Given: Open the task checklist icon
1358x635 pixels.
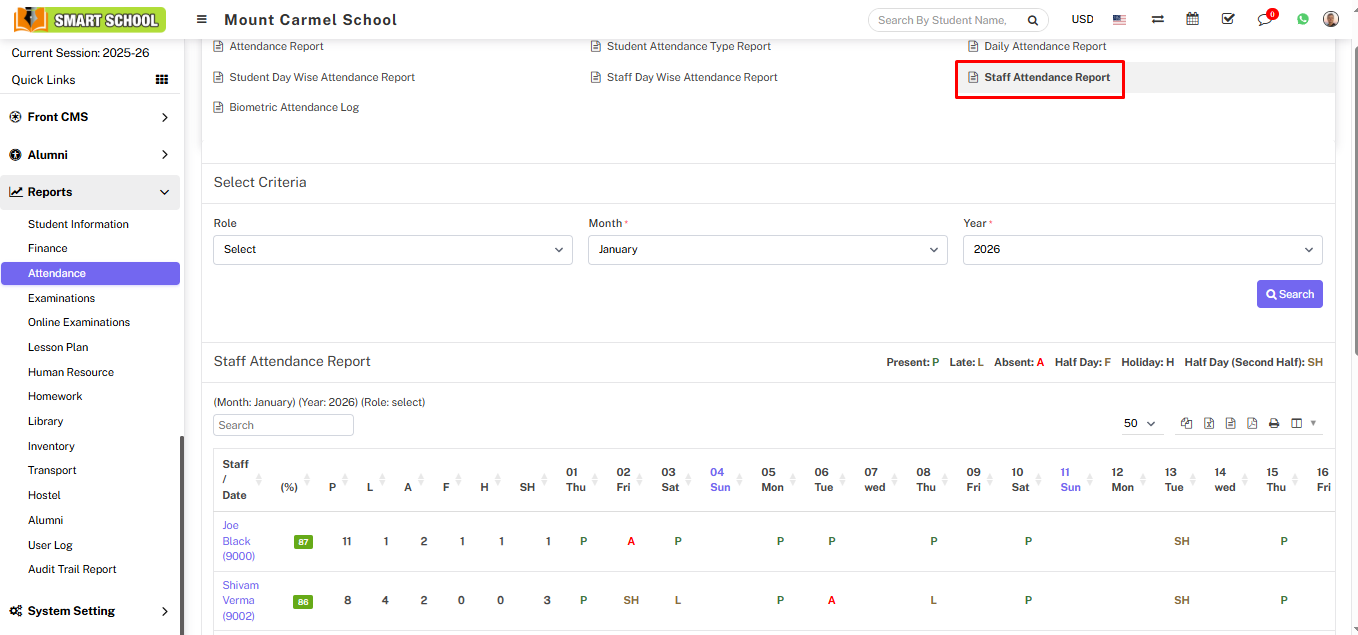Looking at the screenshot, I should [x=1228, y=19].
